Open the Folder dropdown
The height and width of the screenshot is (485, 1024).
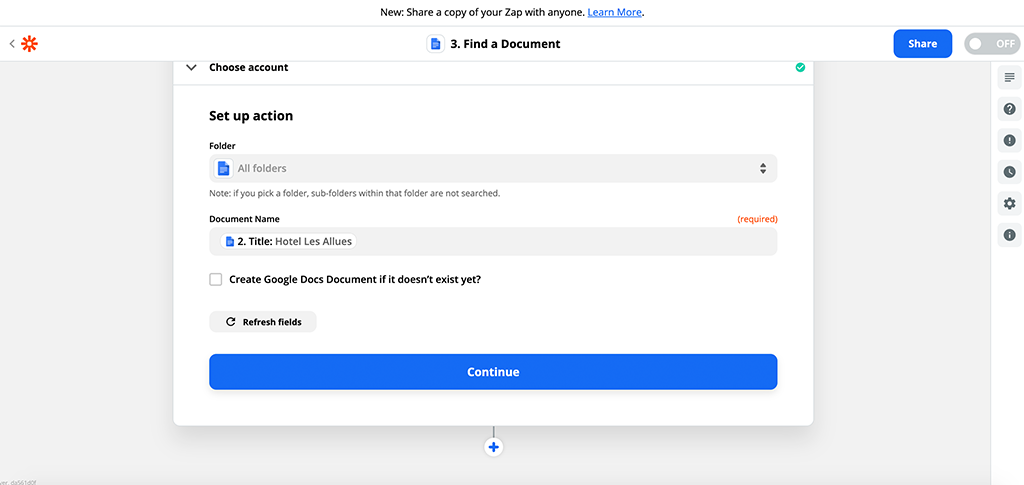(492, 168)
